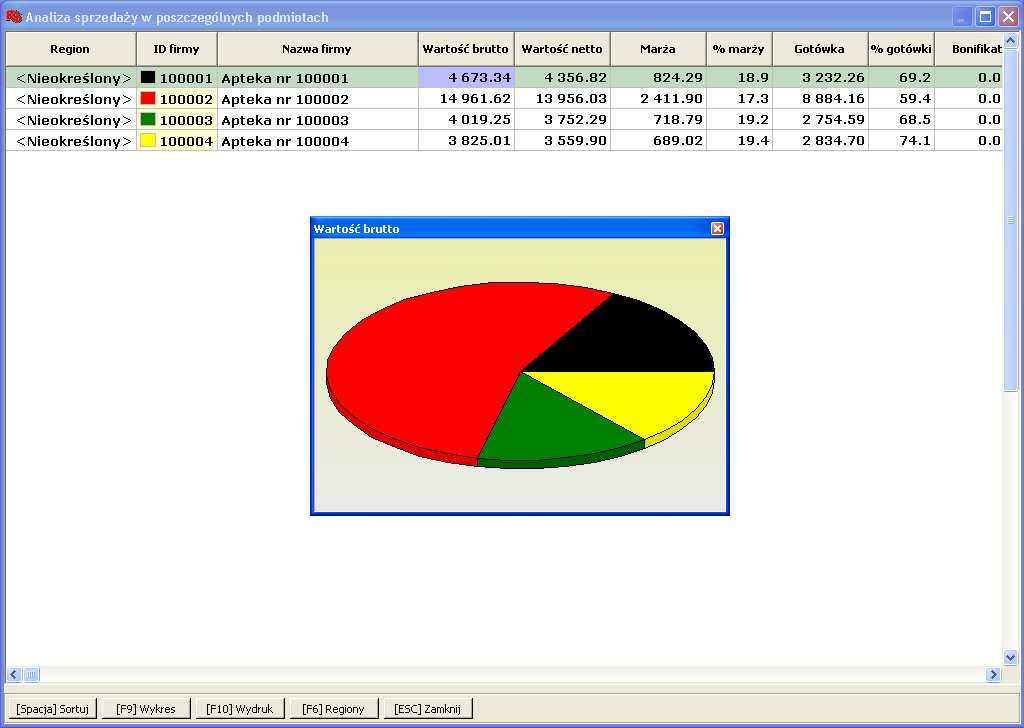Open chart with [F9] Wykres button

pyautogui.click(x=145, y=709)
